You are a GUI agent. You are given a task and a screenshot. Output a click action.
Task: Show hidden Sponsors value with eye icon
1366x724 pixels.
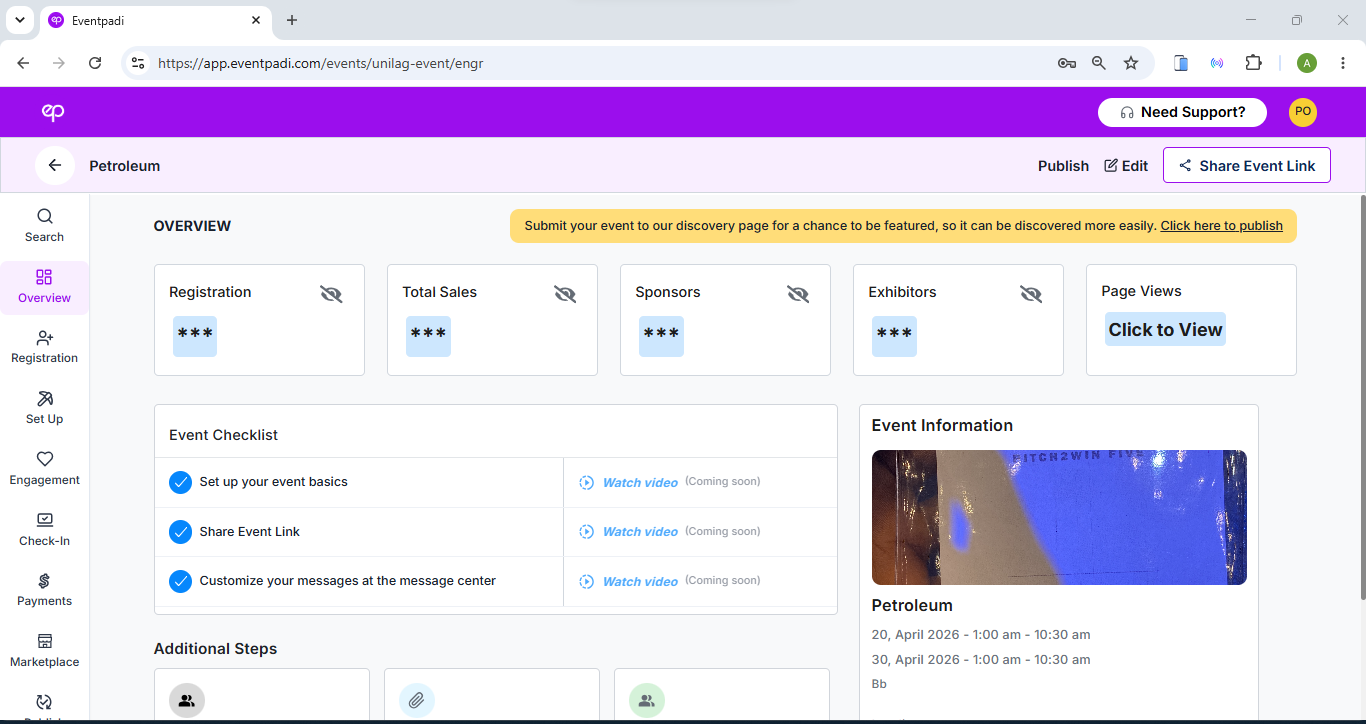coord(798,294)
